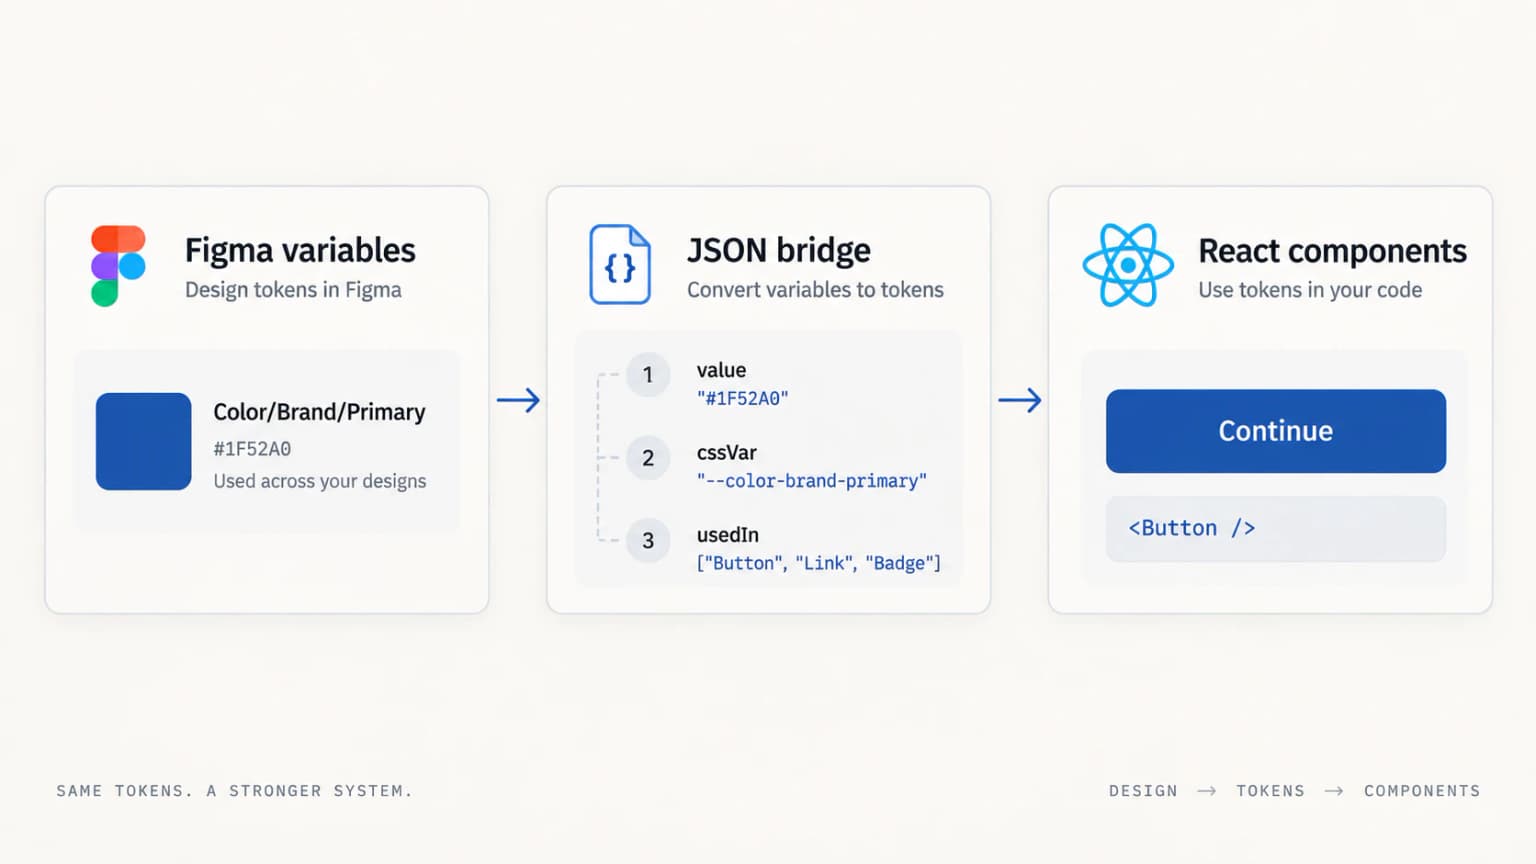Select the blue #1F52A0 color swatch
Viewport: 1536px width, 864px height.
[143, 441]
